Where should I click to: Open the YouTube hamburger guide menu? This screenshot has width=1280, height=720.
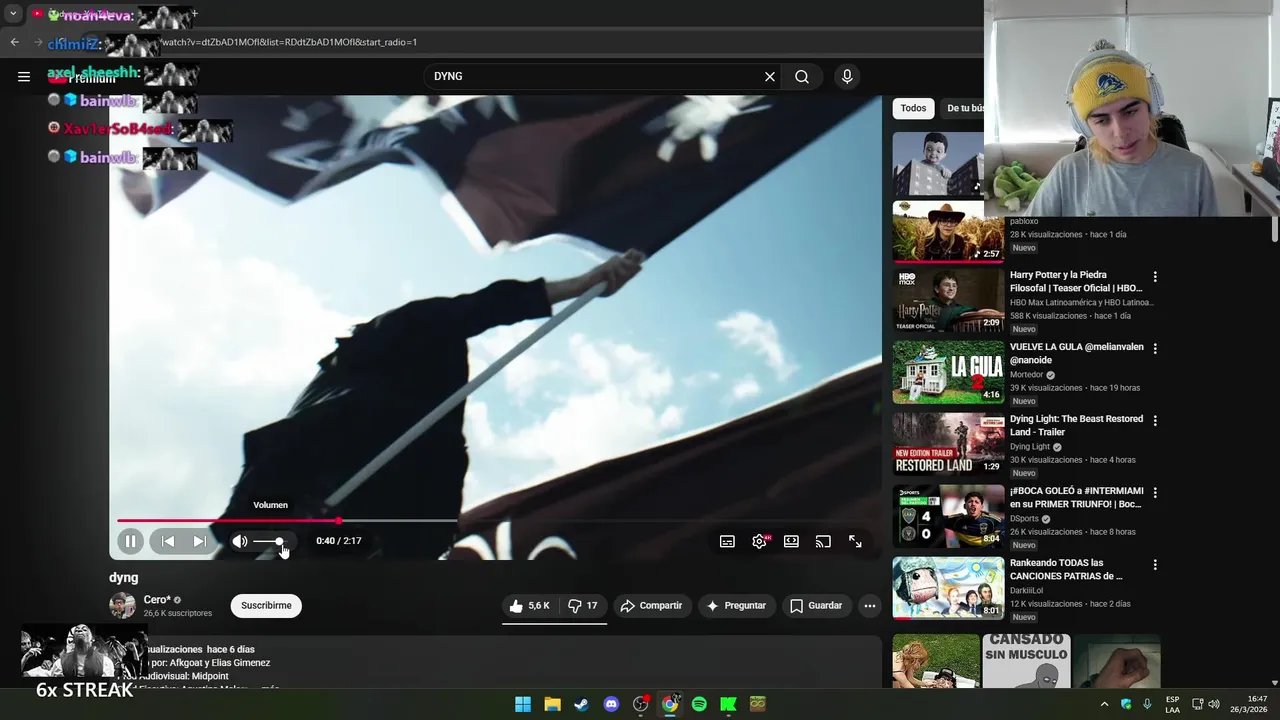[x=24, y=76]
